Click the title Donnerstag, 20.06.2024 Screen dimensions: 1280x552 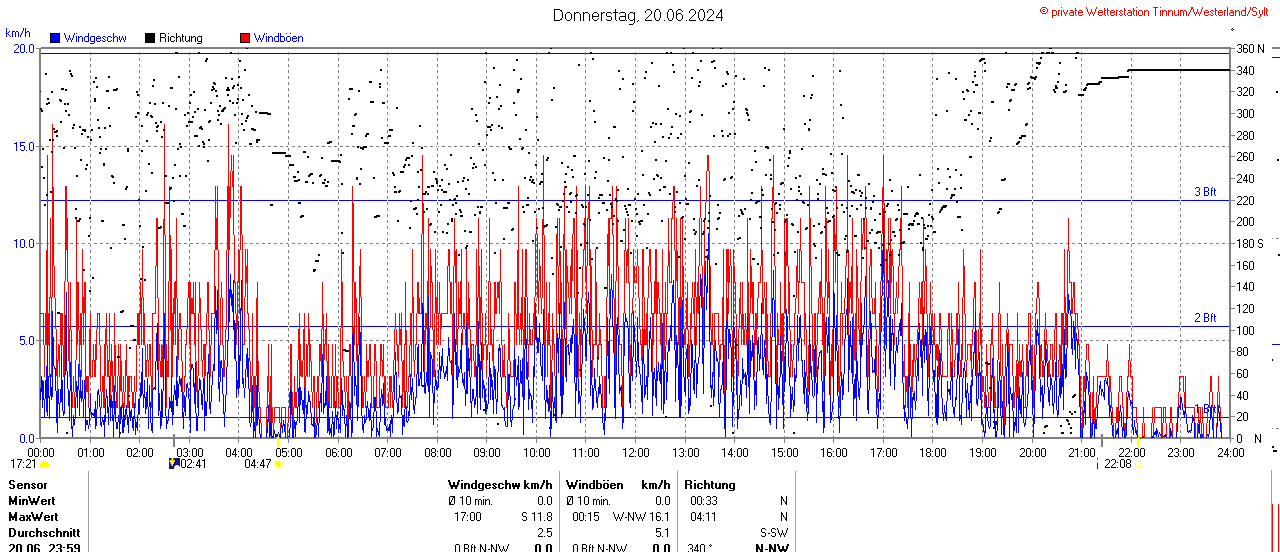638,15
